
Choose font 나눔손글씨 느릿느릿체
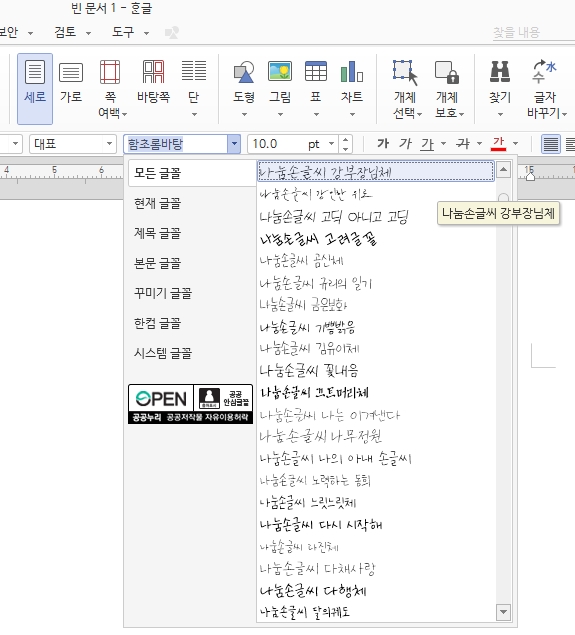pyautogui.click(x=376, y=503)
